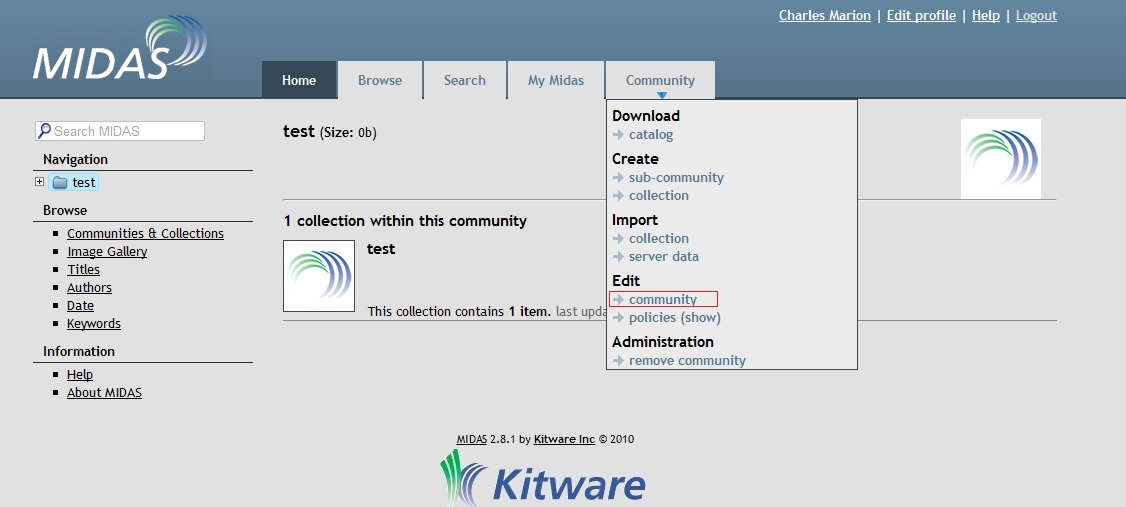Click remove community under Administration

(687, 361)
